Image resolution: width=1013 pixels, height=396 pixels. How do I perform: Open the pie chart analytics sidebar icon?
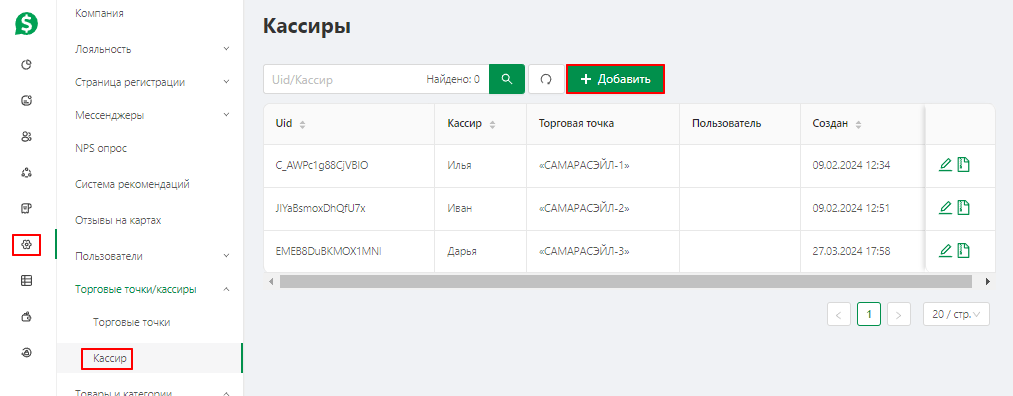[x=26, y=65]
